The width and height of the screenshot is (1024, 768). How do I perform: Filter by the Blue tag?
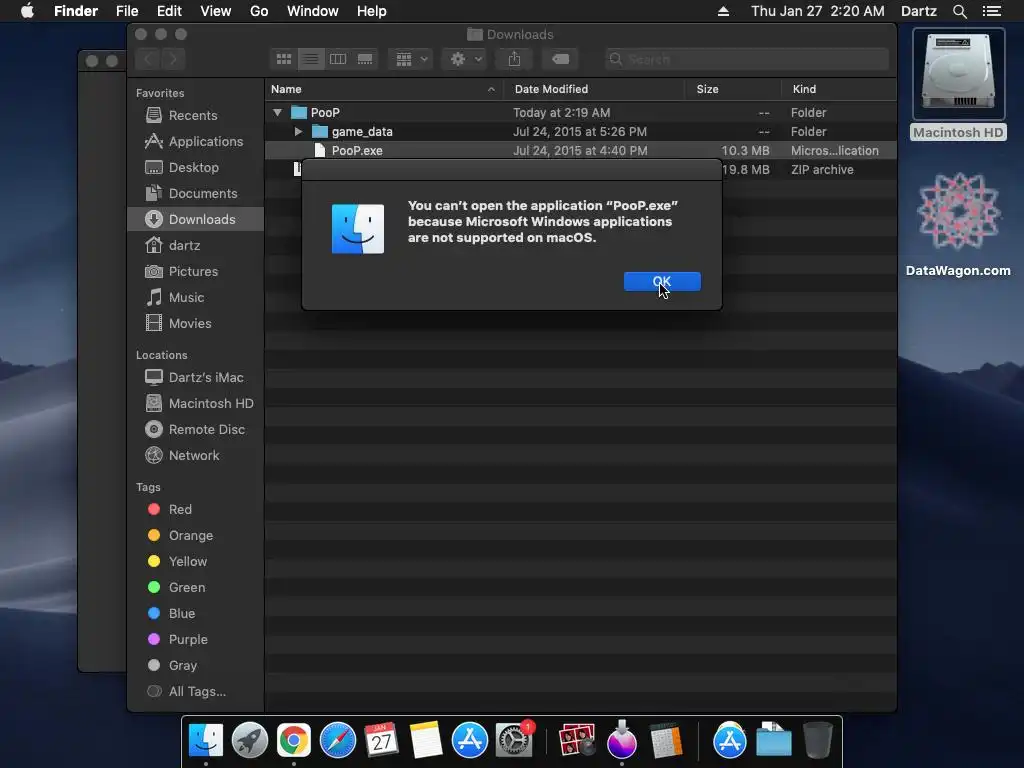196,614
